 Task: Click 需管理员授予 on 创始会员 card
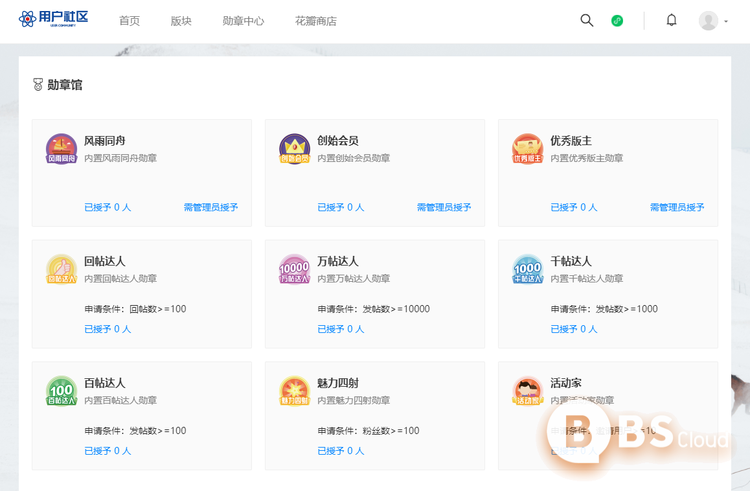click(x=444, y=207)
